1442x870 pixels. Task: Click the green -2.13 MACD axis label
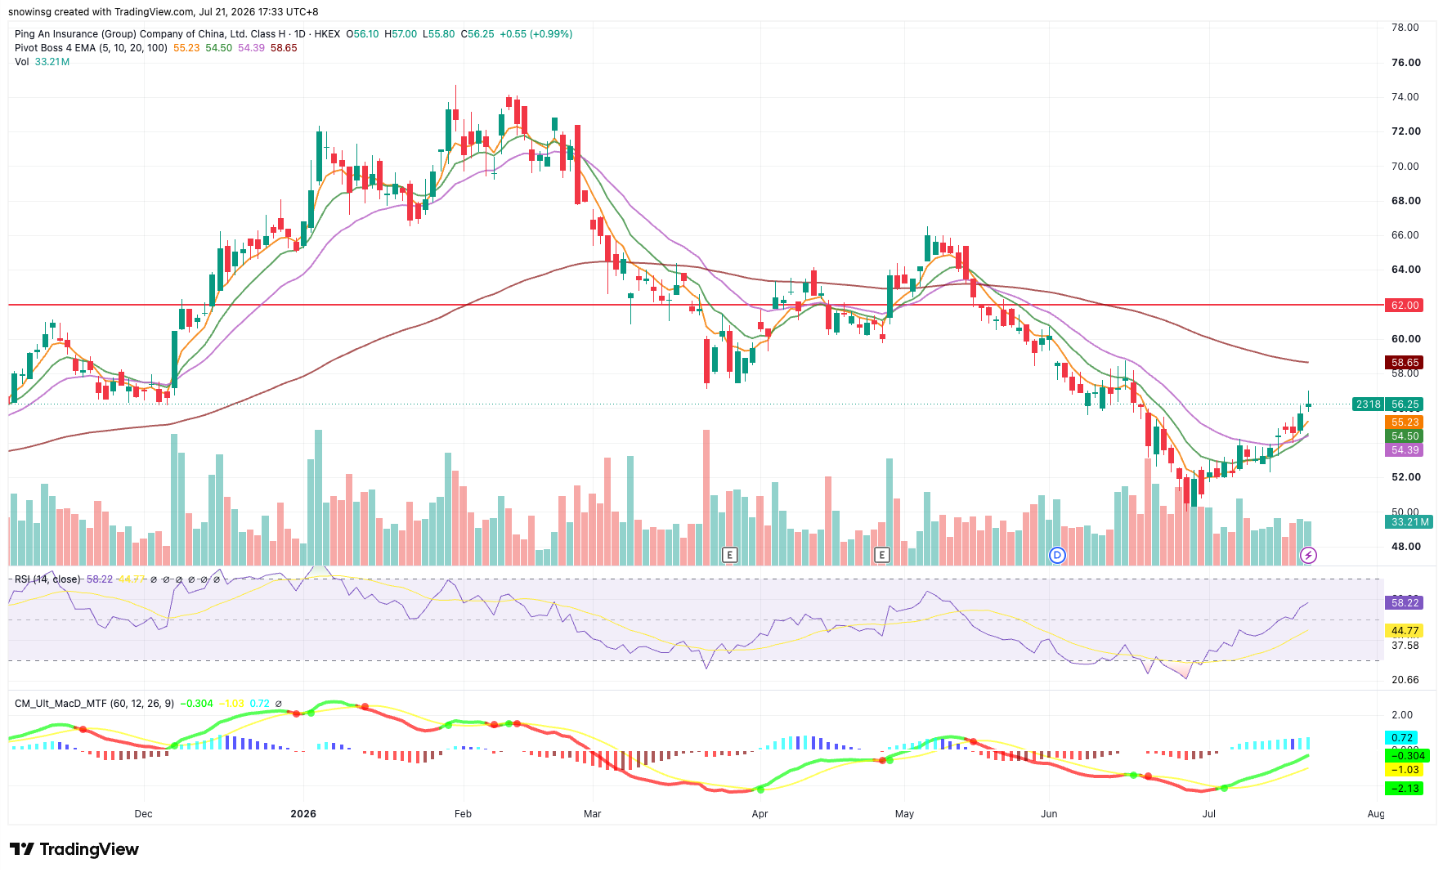click(x=1406, y=788)
